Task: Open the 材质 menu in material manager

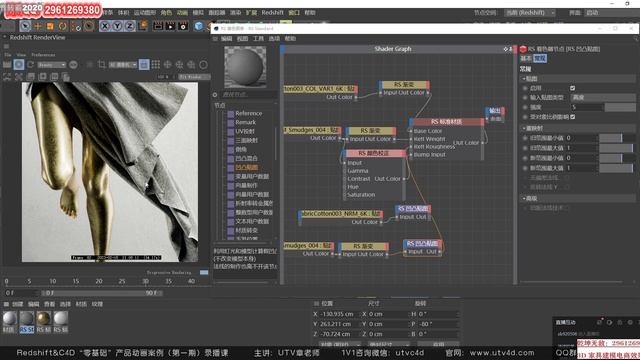Action: (x=81, y=304)
